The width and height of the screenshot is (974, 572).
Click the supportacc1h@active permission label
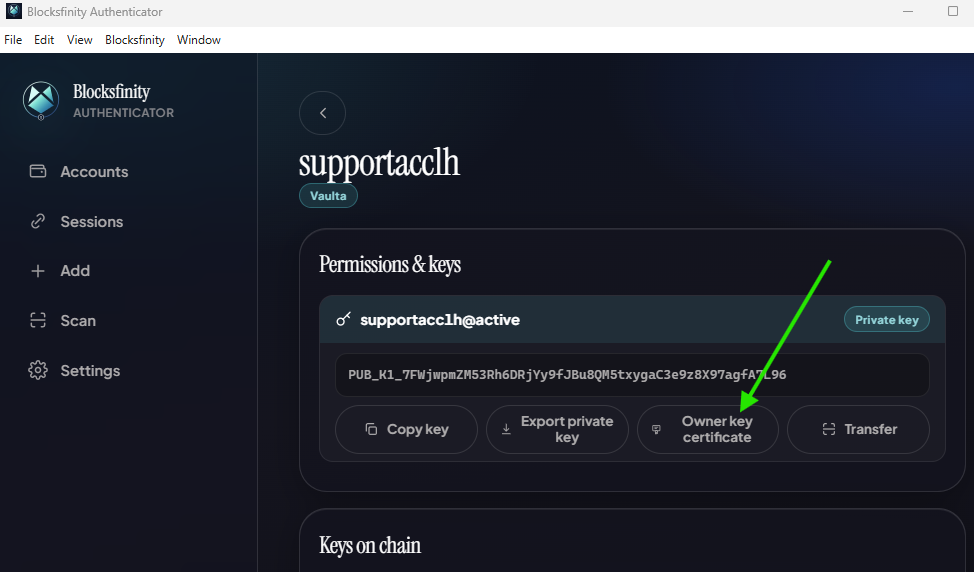(440, 320)
